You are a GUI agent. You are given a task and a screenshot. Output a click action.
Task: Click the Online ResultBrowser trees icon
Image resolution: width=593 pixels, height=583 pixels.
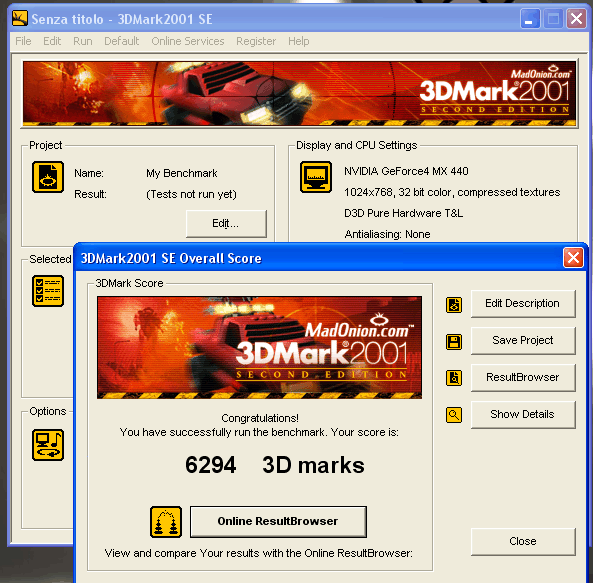[166, 522]
